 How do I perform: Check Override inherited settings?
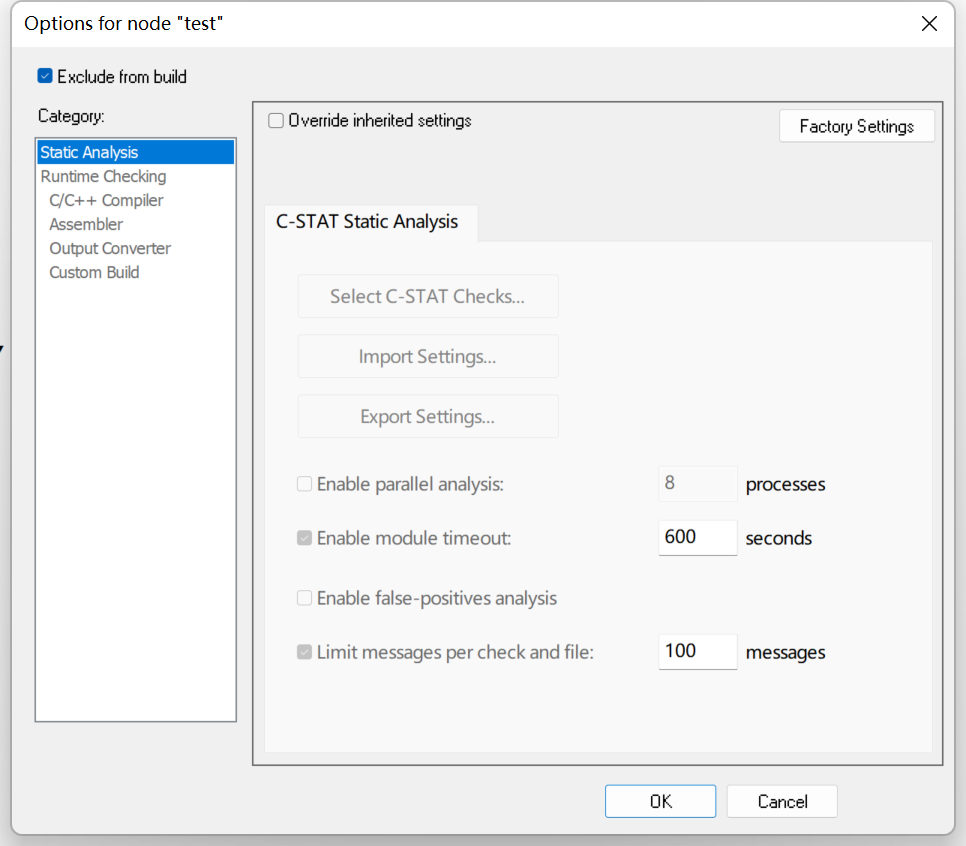pyautogui.click(x=276, y=120)
